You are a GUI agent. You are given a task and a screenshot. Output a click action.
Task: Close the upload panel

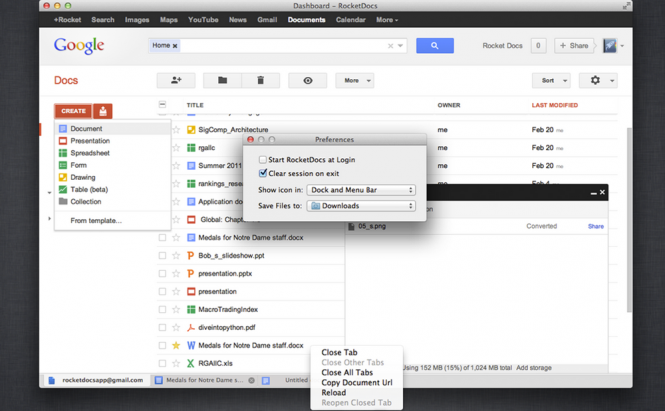tap(602, 193)
